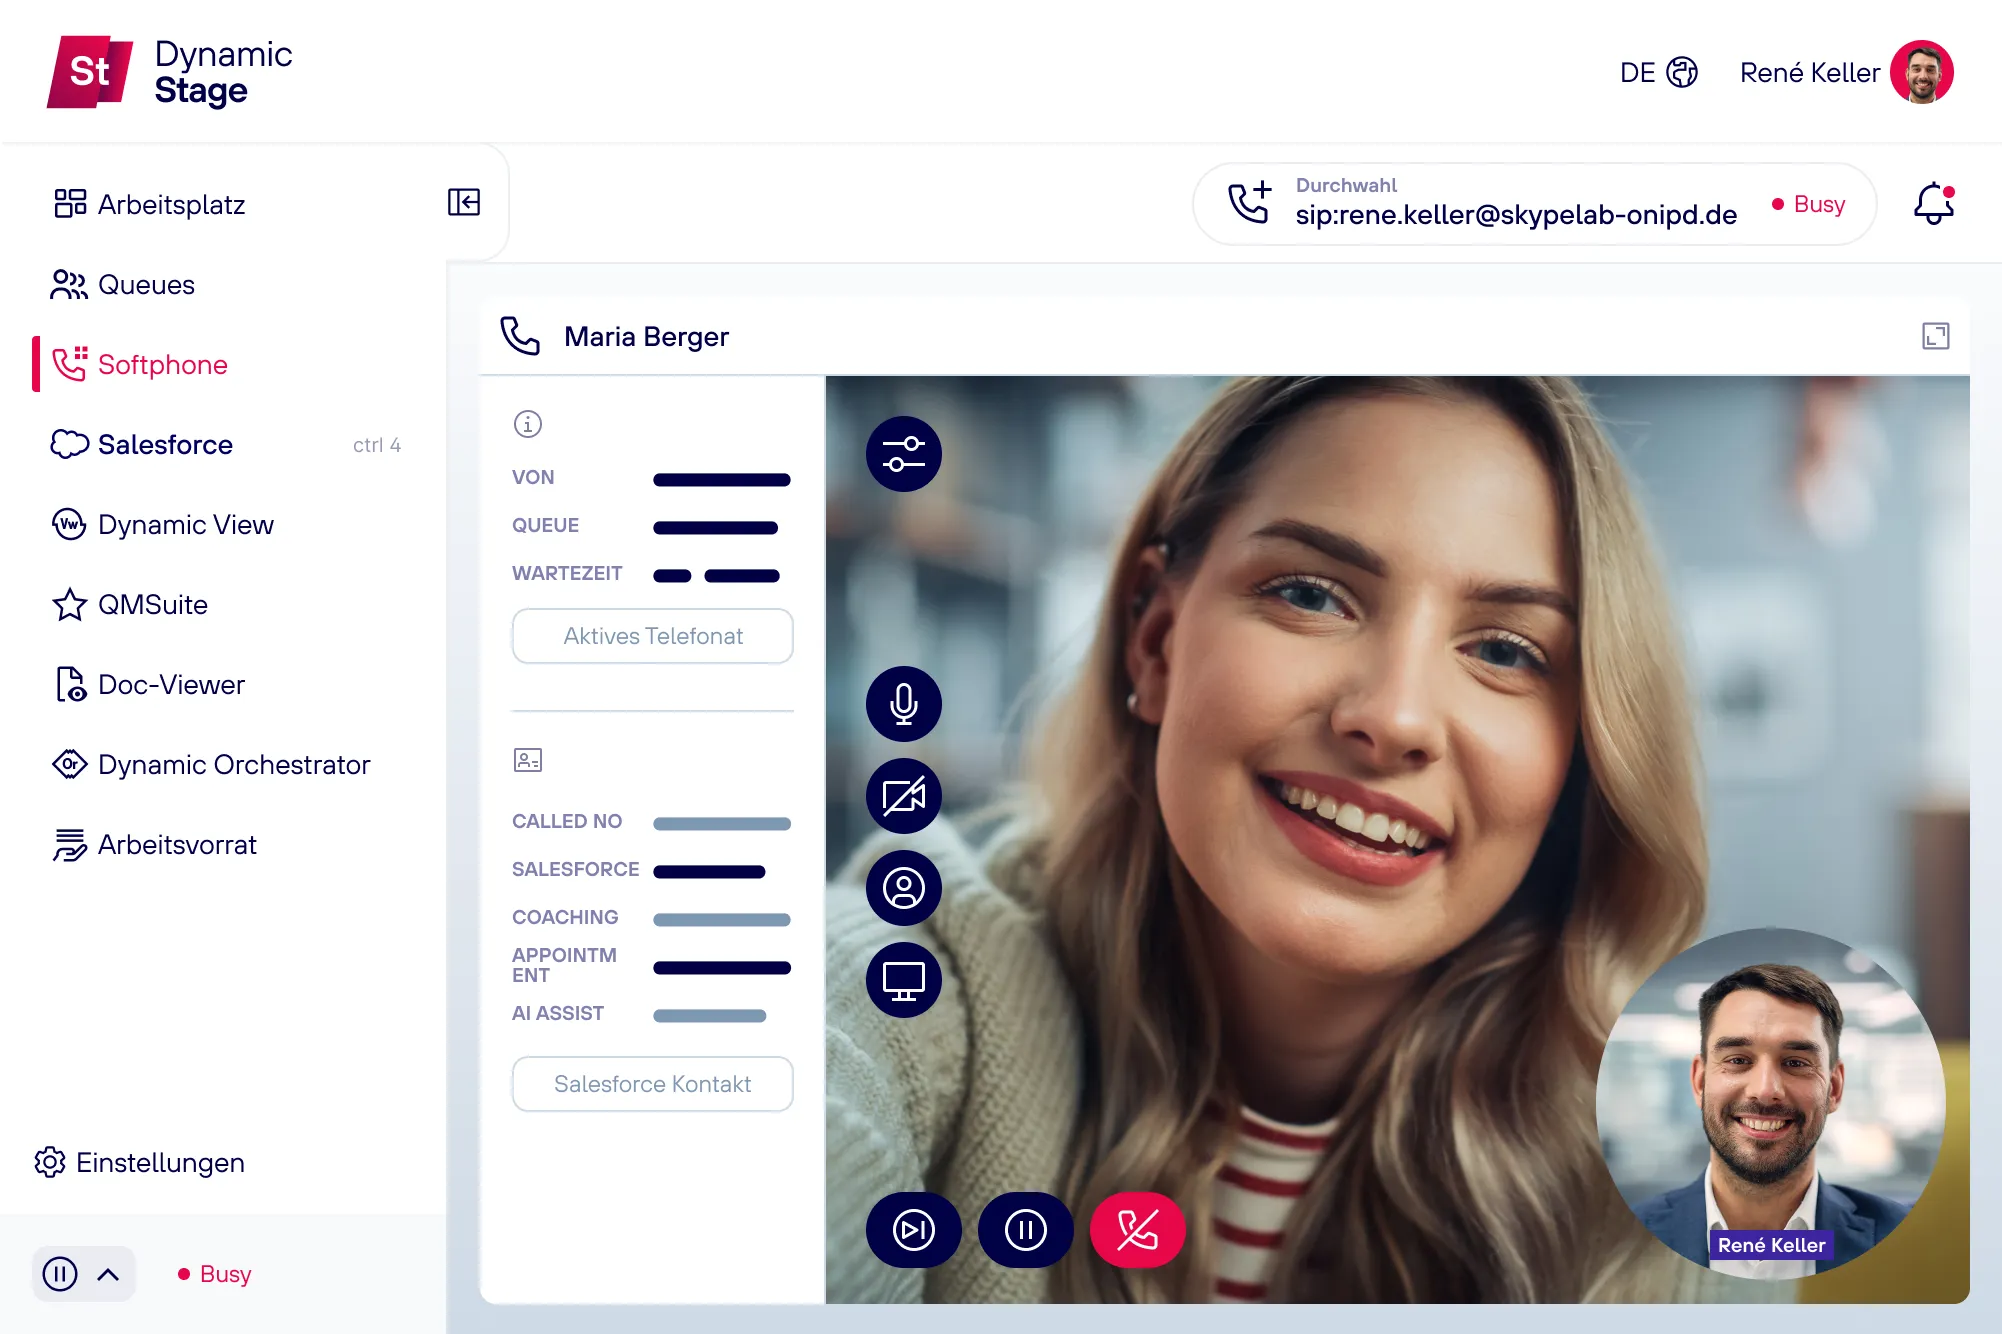Viewport: 2002px width, 1334px height.
Task: Click the user profile circle button
Action: pyautogui.click(x=904, y=888)
